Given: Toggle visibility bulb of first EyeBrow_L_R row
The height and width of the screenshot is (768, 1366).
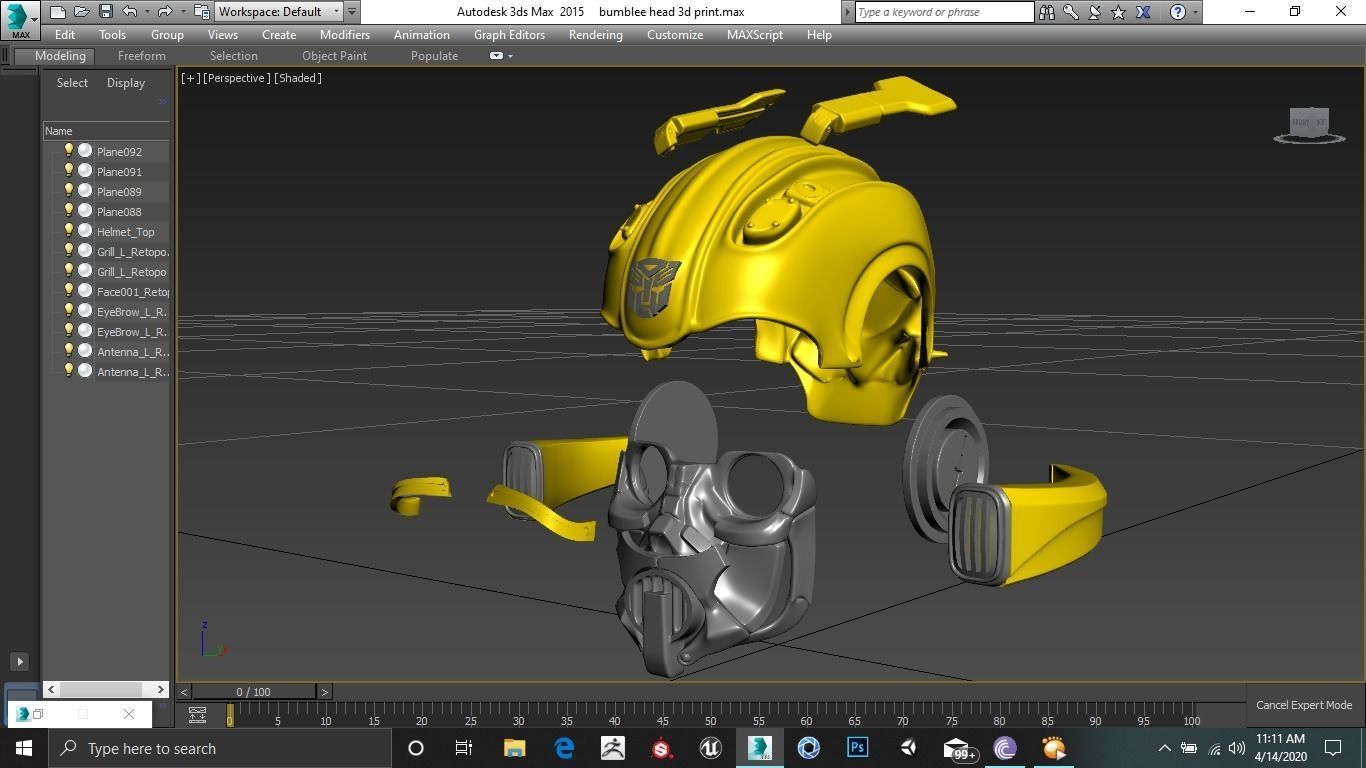Looking at the screenshot, I should pos(69,311).
